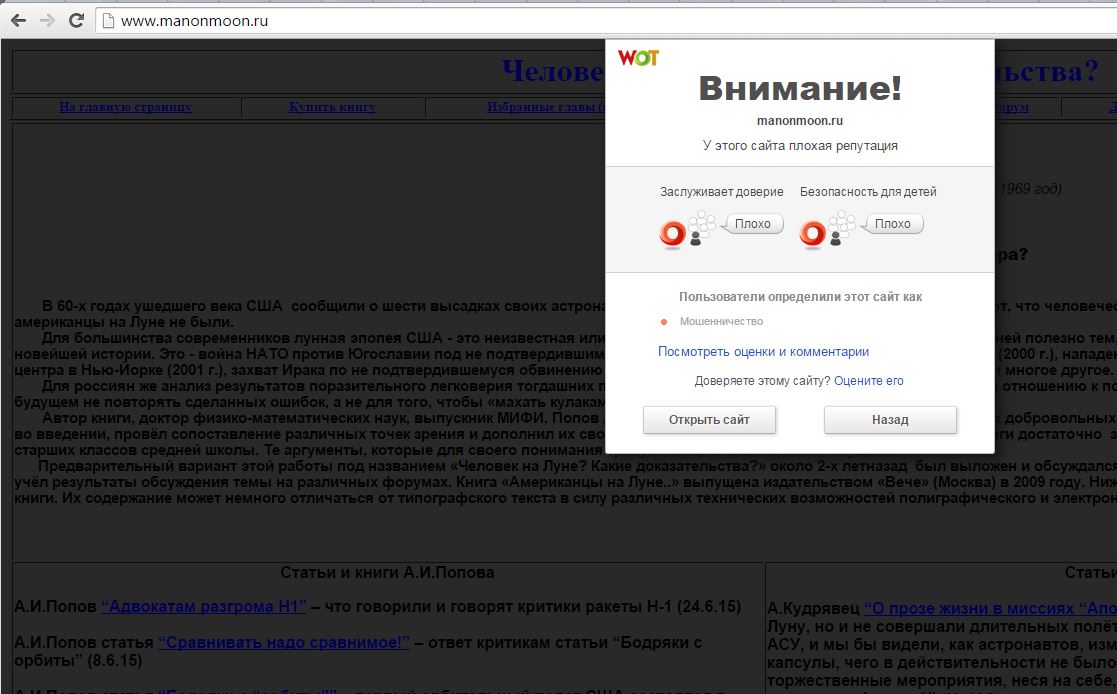Viewport: 1117px width, 694px height.
Task: Open the article link 'Адвокатам разгрома Н1'
Action: coord(204,606)
